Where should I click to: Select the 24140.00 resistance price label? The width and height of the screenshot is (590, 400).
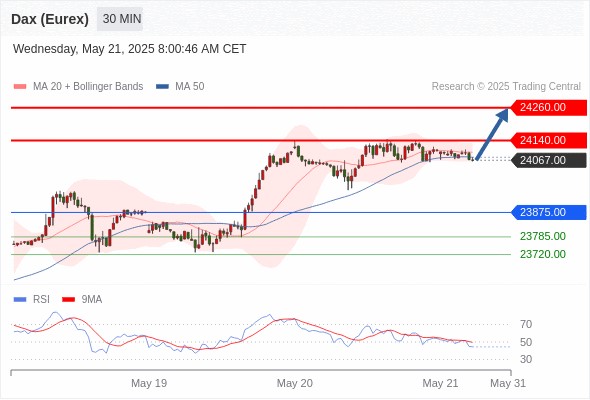coord(549,140)
